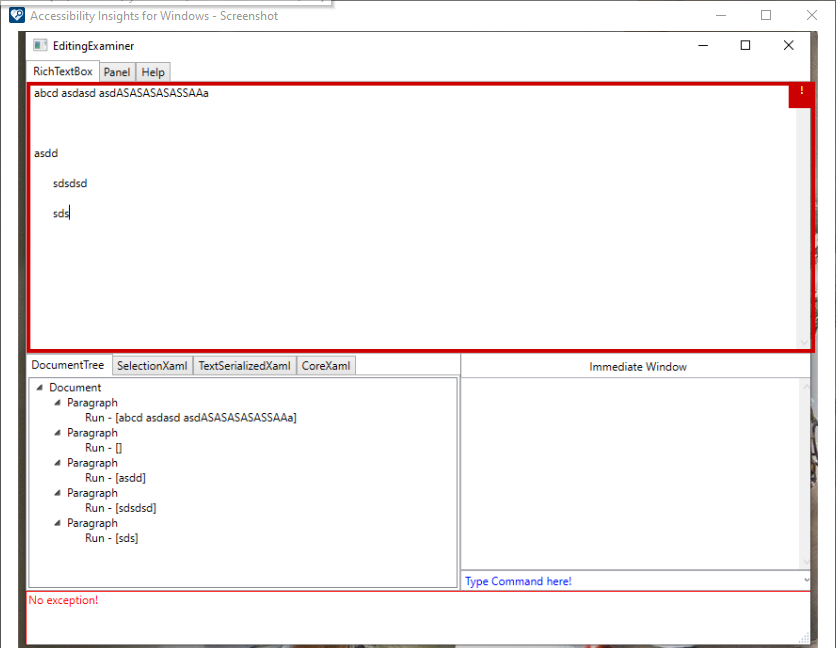
Task: Collapse the Paragraph containing Run [asdd]
Action: coord(57,462)
